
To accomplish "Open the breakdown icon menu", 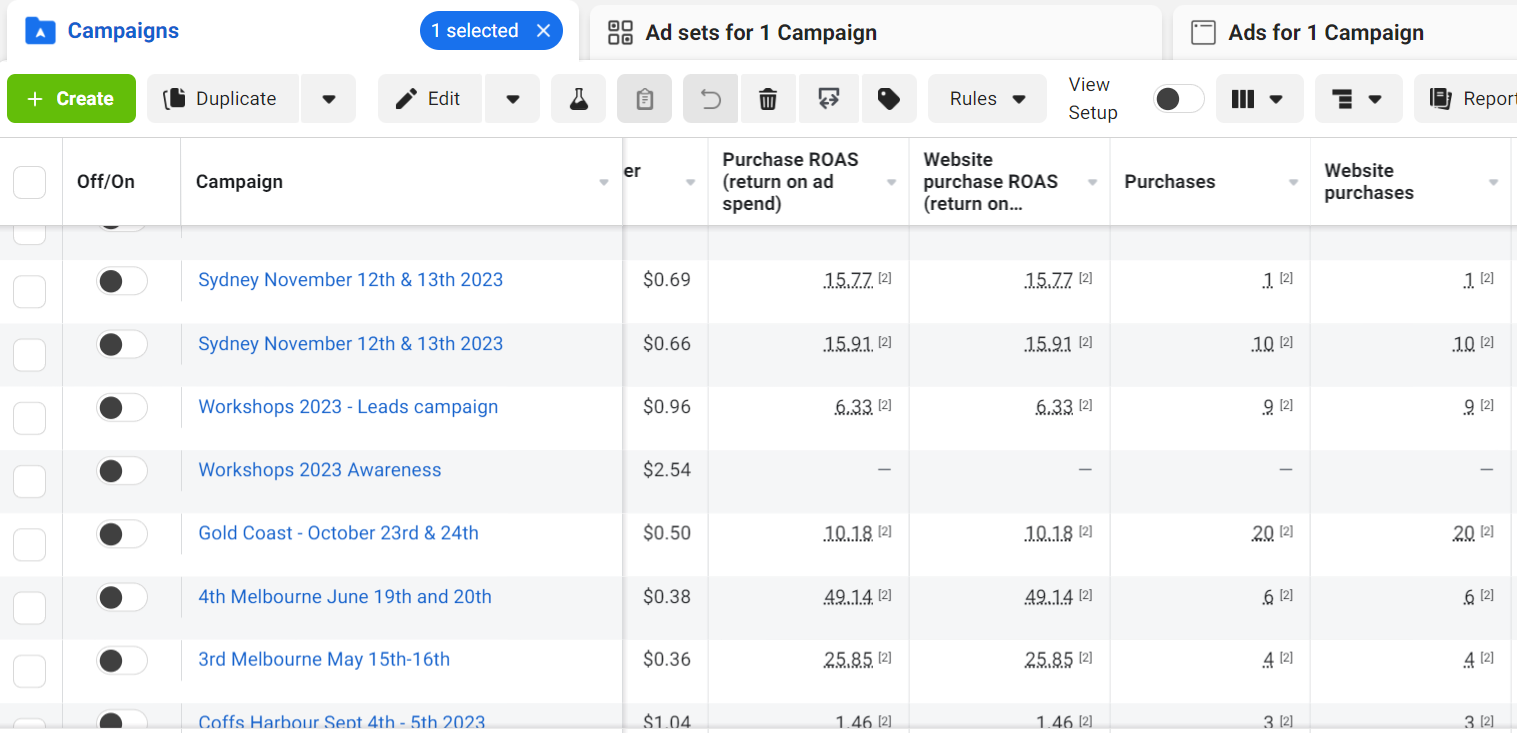I will click(x=1357, y=99).
